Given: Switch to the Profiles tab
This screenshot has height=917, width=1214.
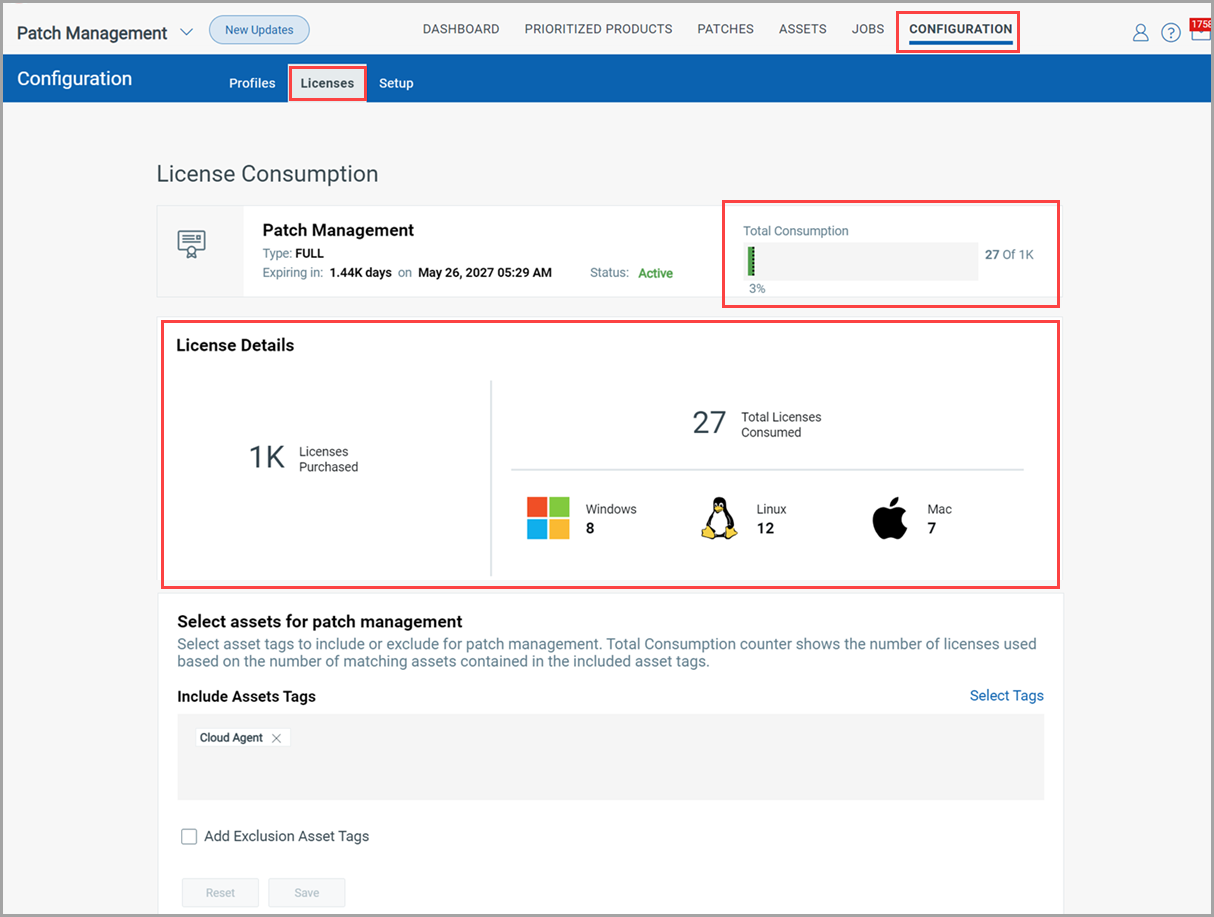Looking at the screenshot, I should pyautogui.click(x=252, y=83).
